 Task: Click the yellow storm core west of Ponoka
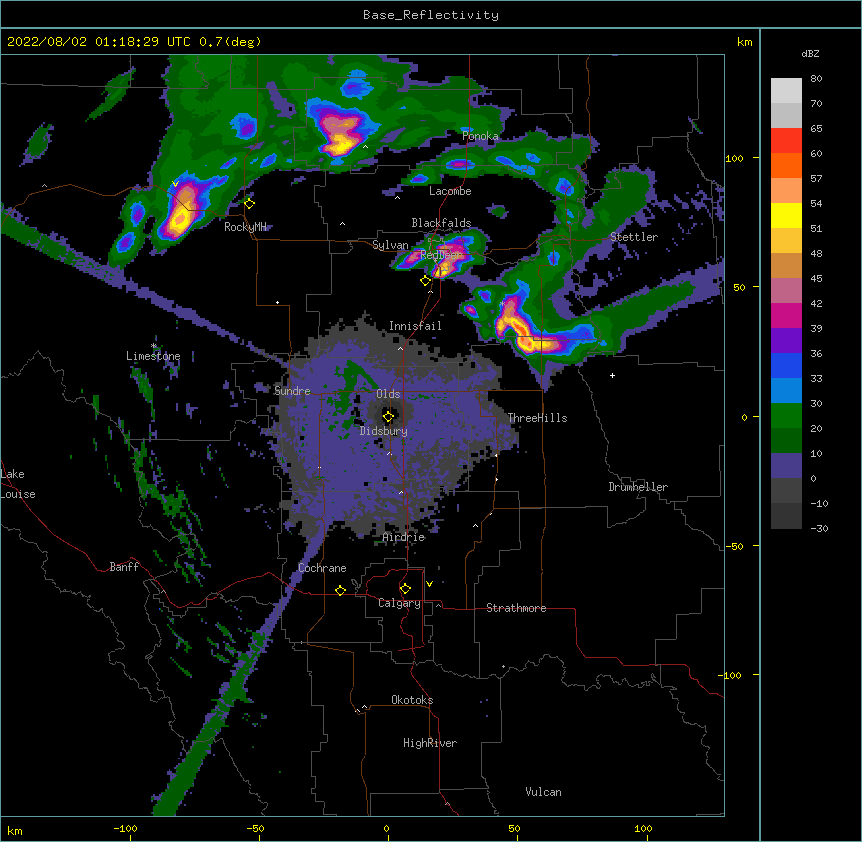point(341,146)
